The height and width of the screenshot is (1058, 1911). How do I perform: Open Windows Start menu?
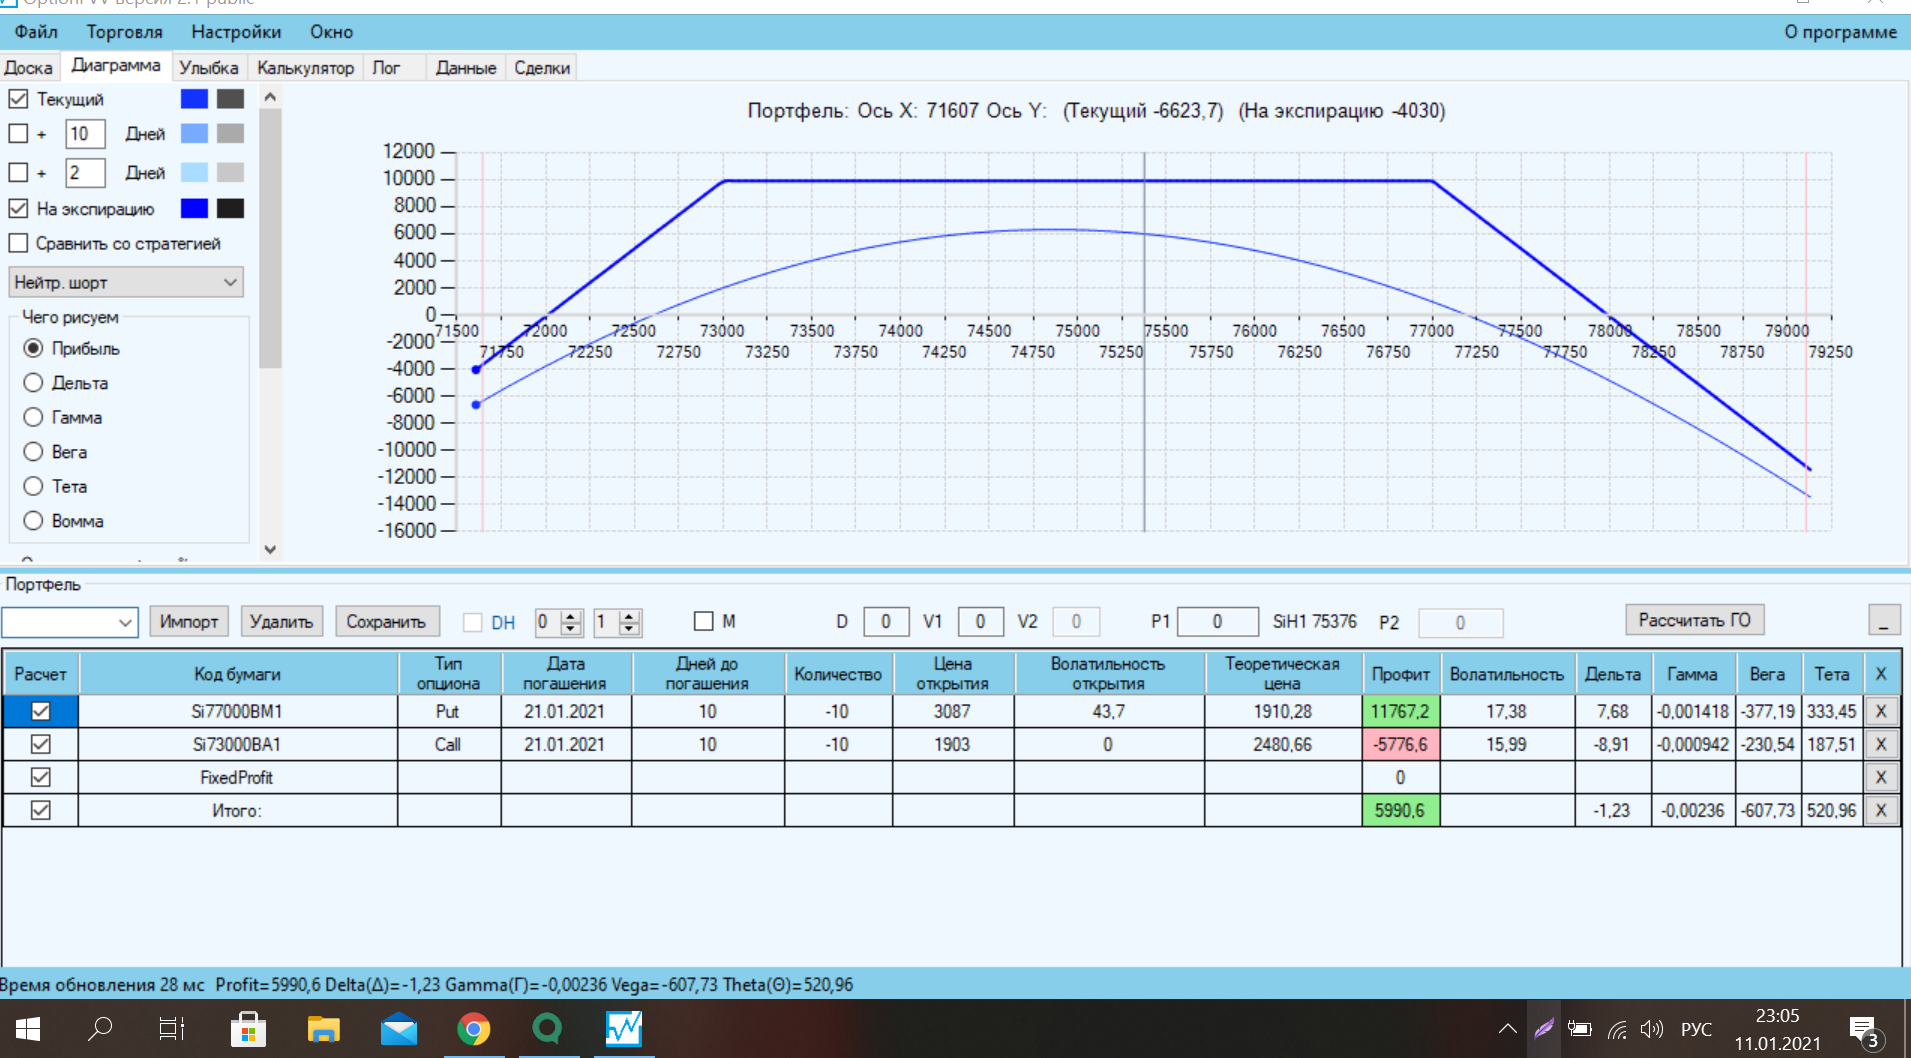[28, 1028]
